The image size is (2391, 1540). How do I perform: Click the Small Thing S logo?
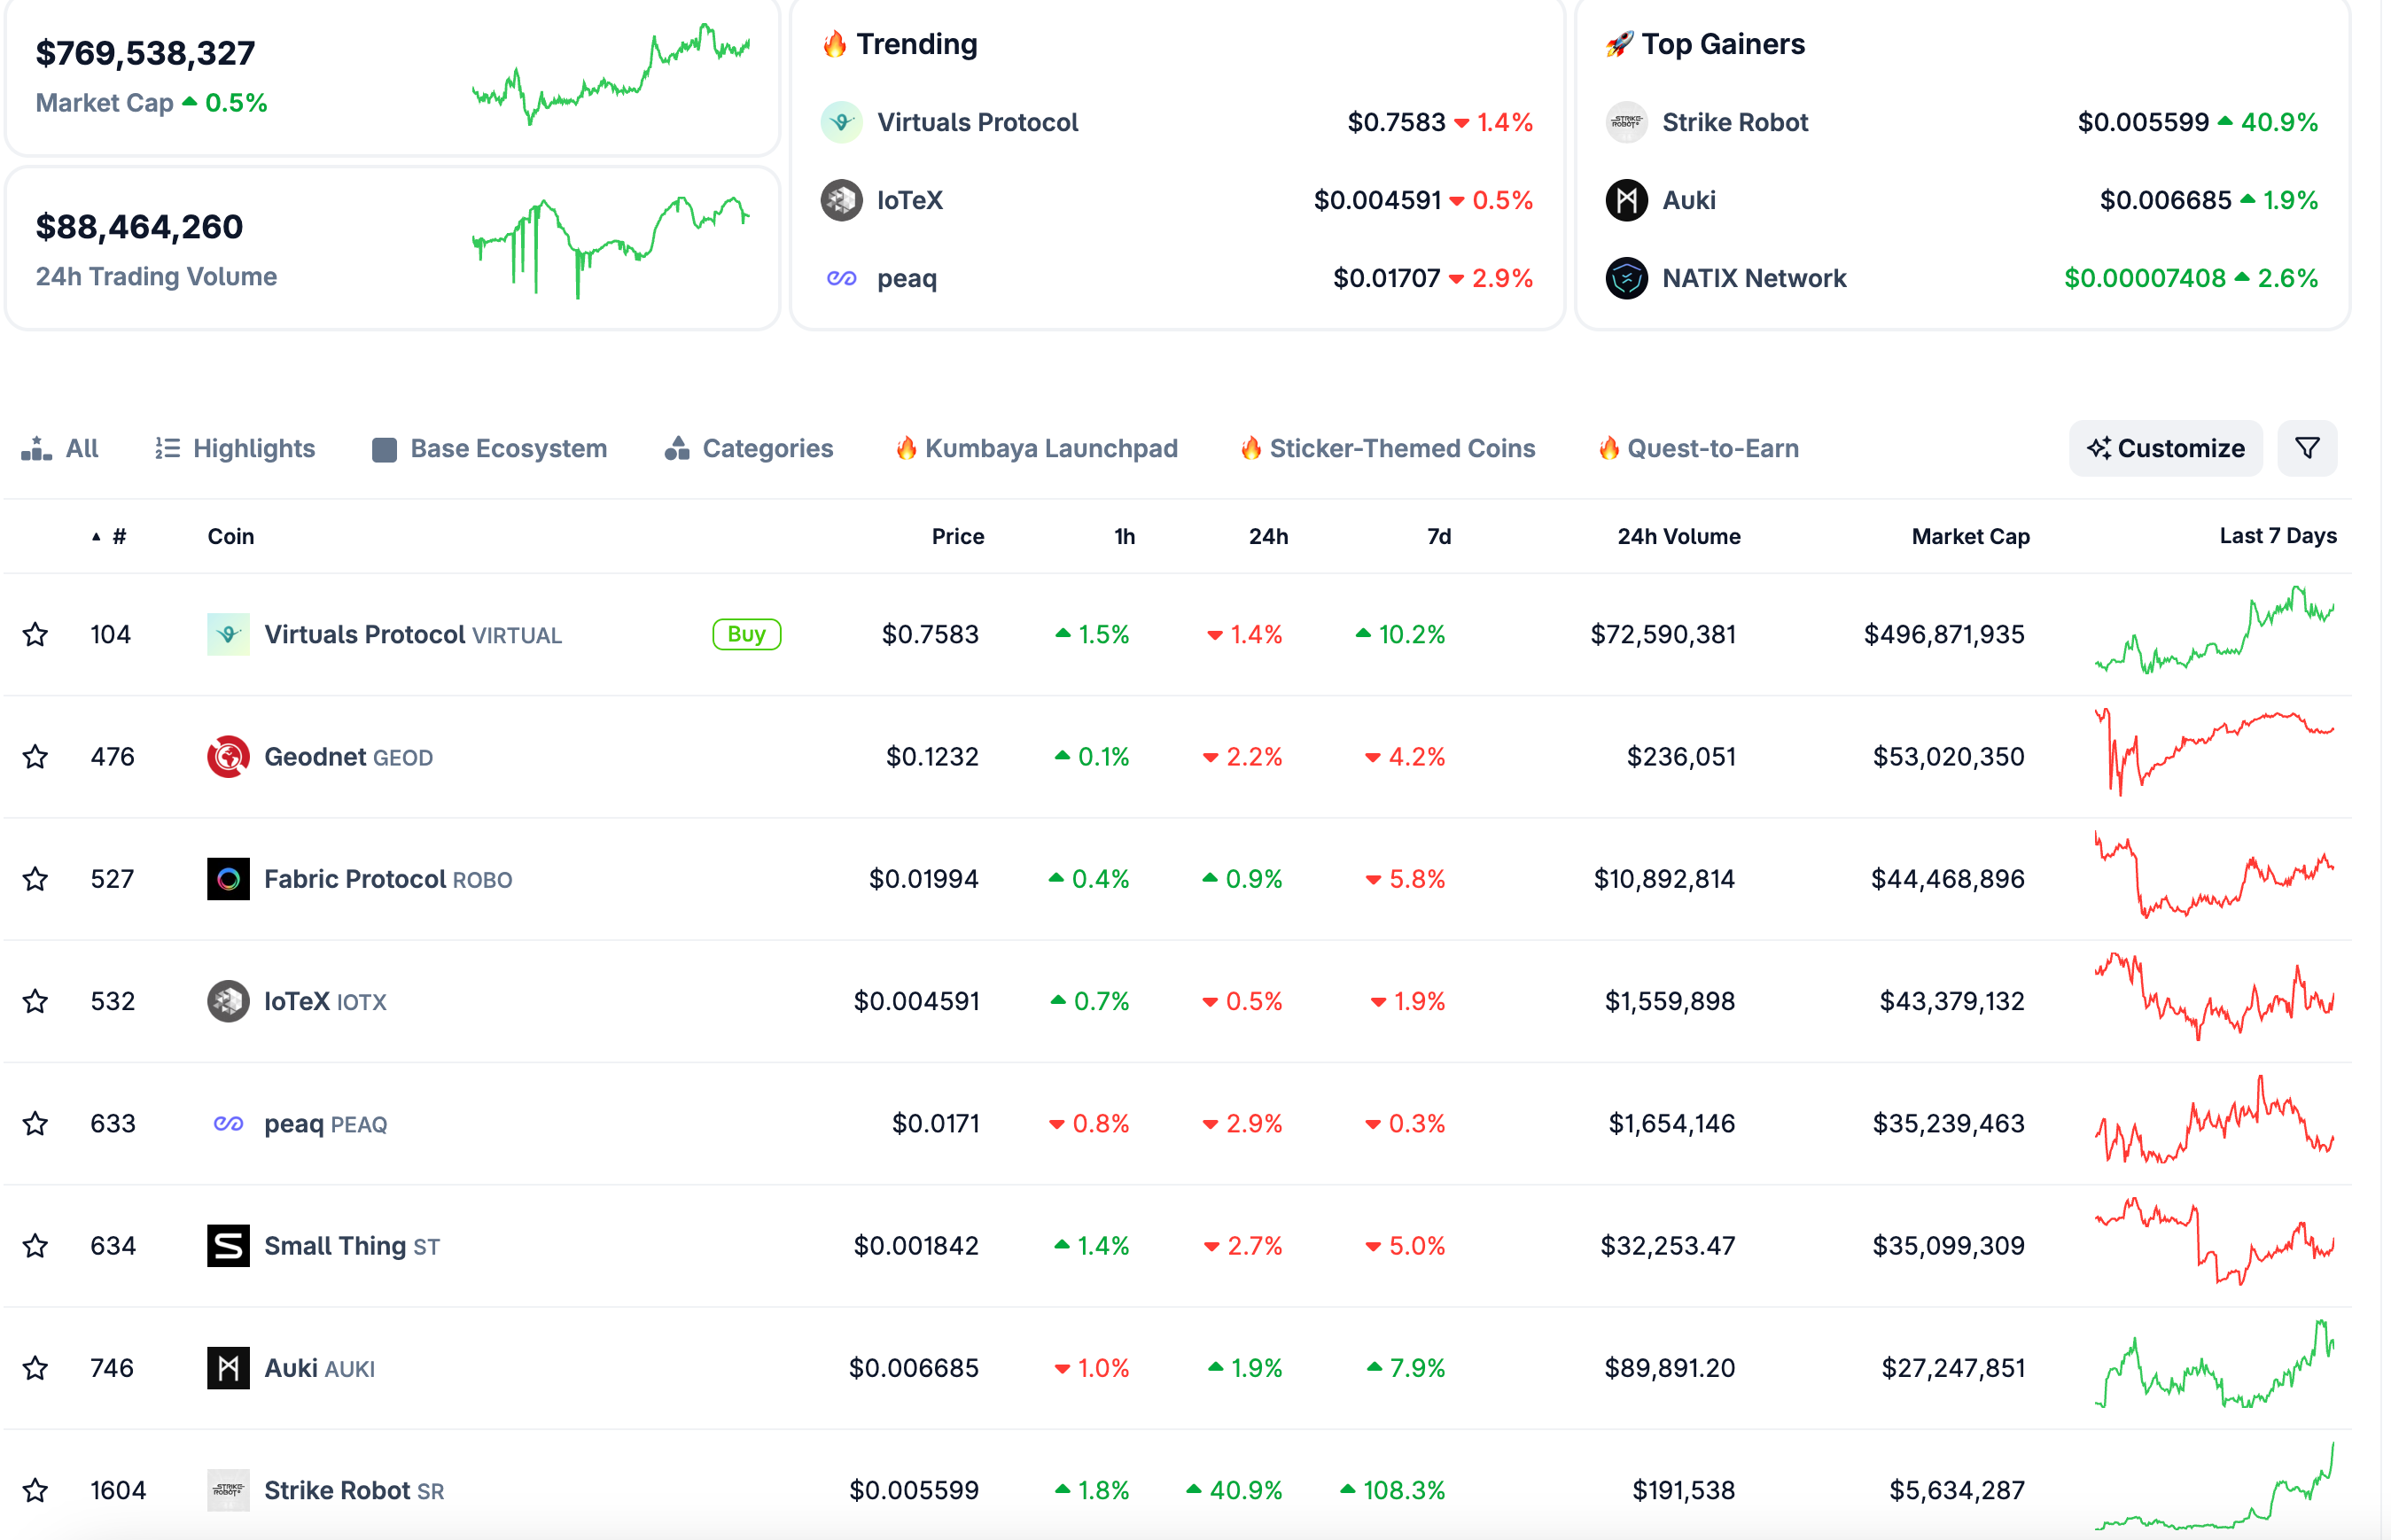228,1246
